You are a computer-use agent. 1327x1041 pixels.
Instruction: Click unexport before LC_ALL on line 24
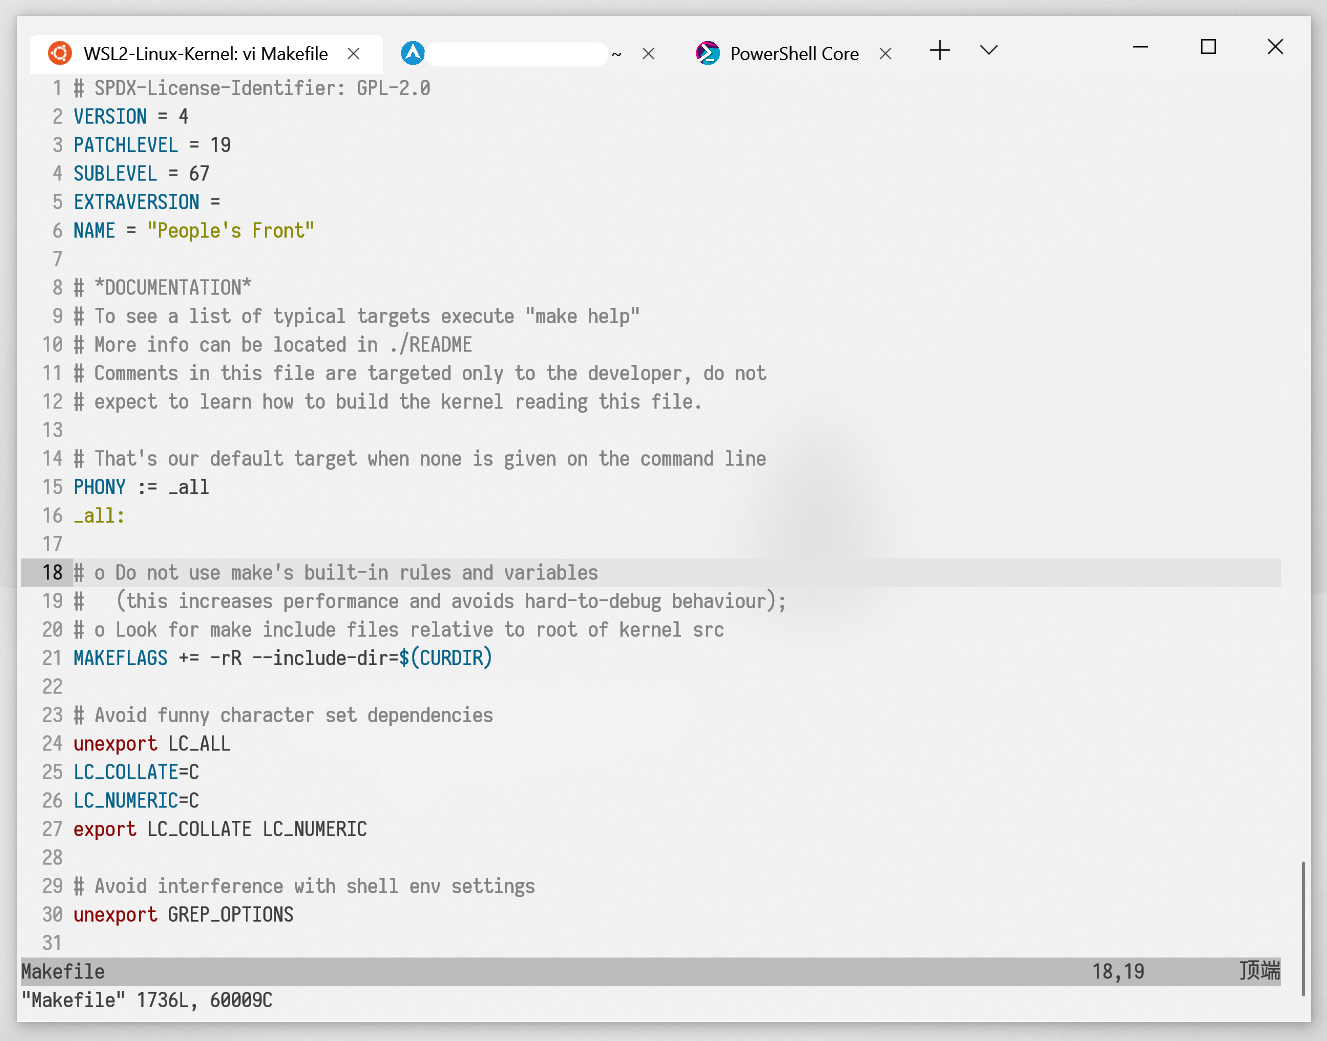pos(115,744)
